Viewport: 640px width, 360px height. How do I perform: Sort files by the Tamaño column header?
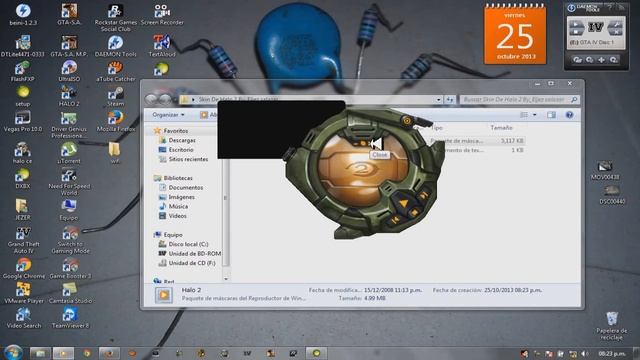click(x=501, y=128)
